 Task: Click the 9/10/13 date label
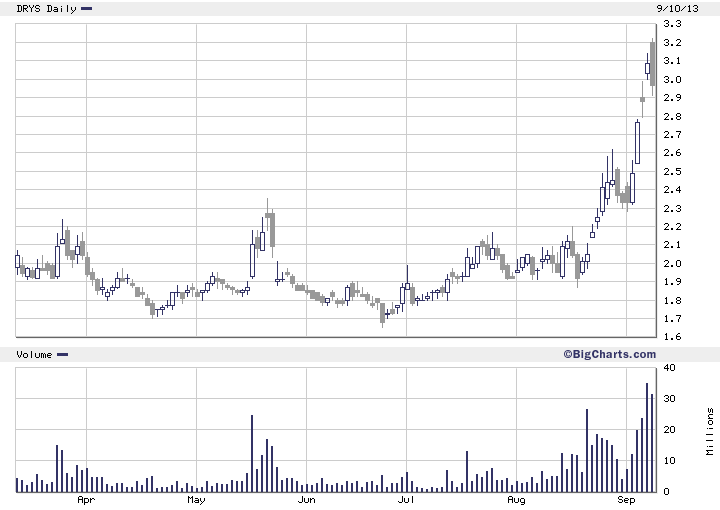677,9
